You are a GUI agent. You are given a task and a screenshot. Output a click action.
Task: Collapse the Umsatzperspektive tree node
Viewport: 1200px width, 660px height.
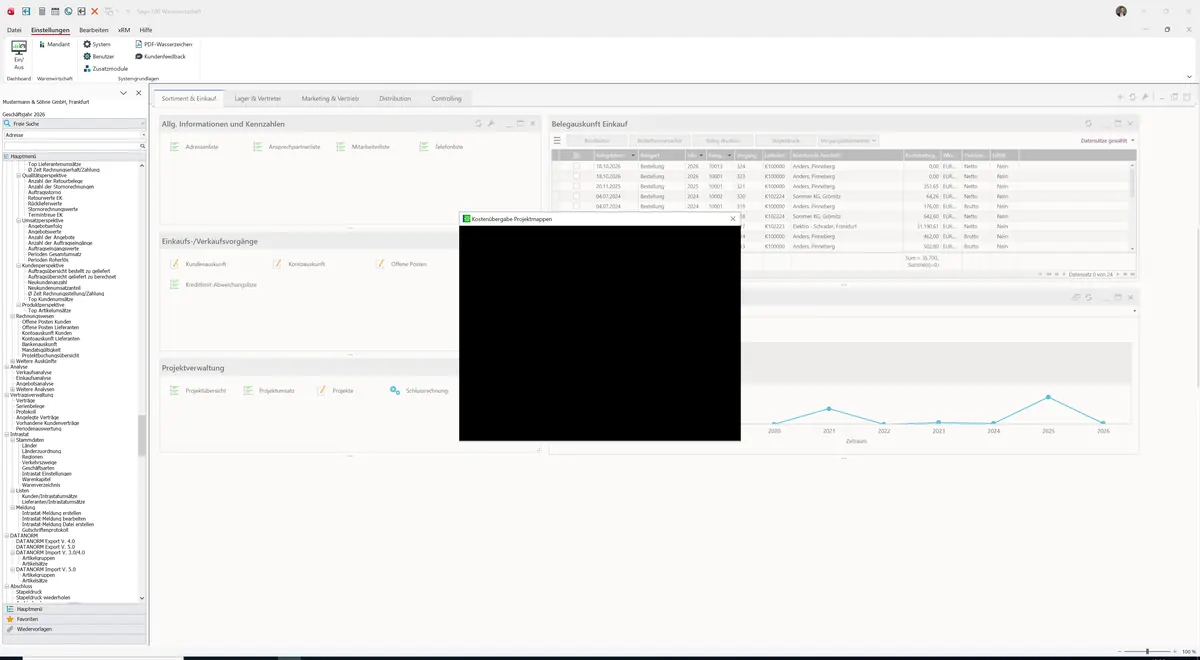tap(19, 221)
